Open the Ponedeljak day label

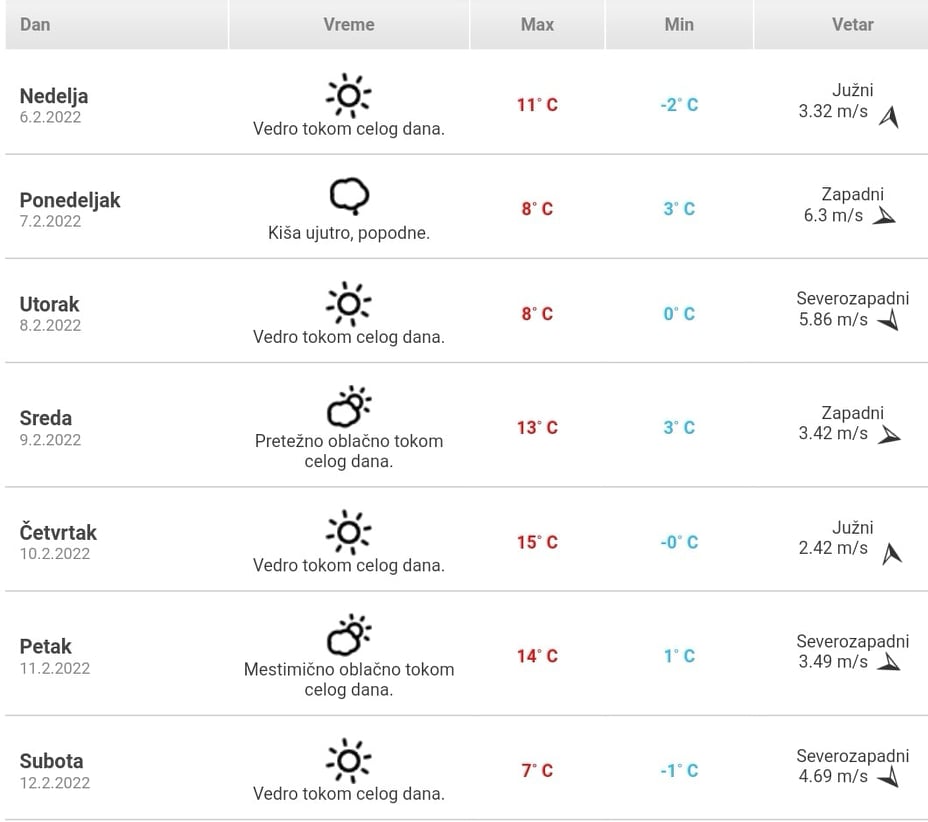click(70, 200)
